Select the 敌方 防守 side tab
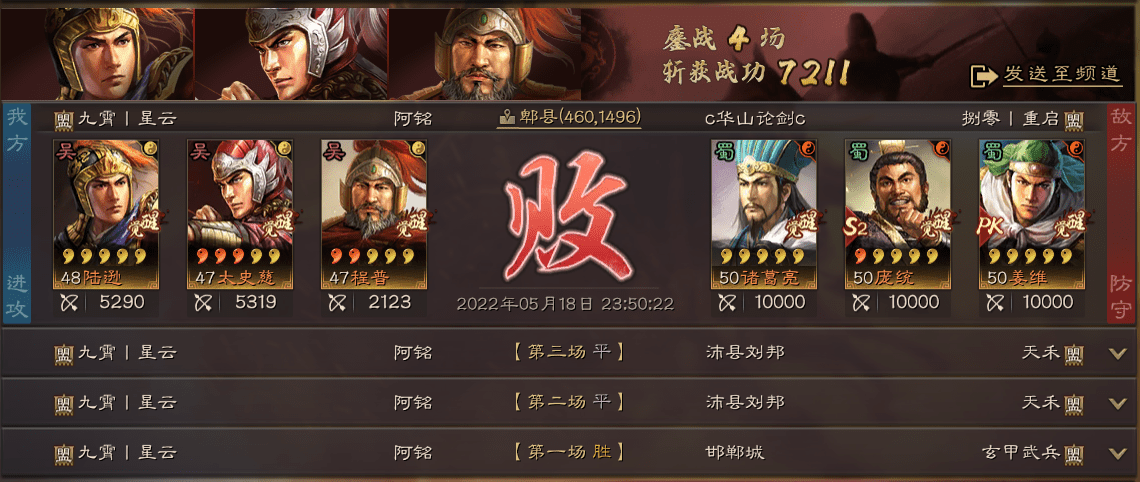Viewport: 1140px width, 482px height. click(1123, 214)
